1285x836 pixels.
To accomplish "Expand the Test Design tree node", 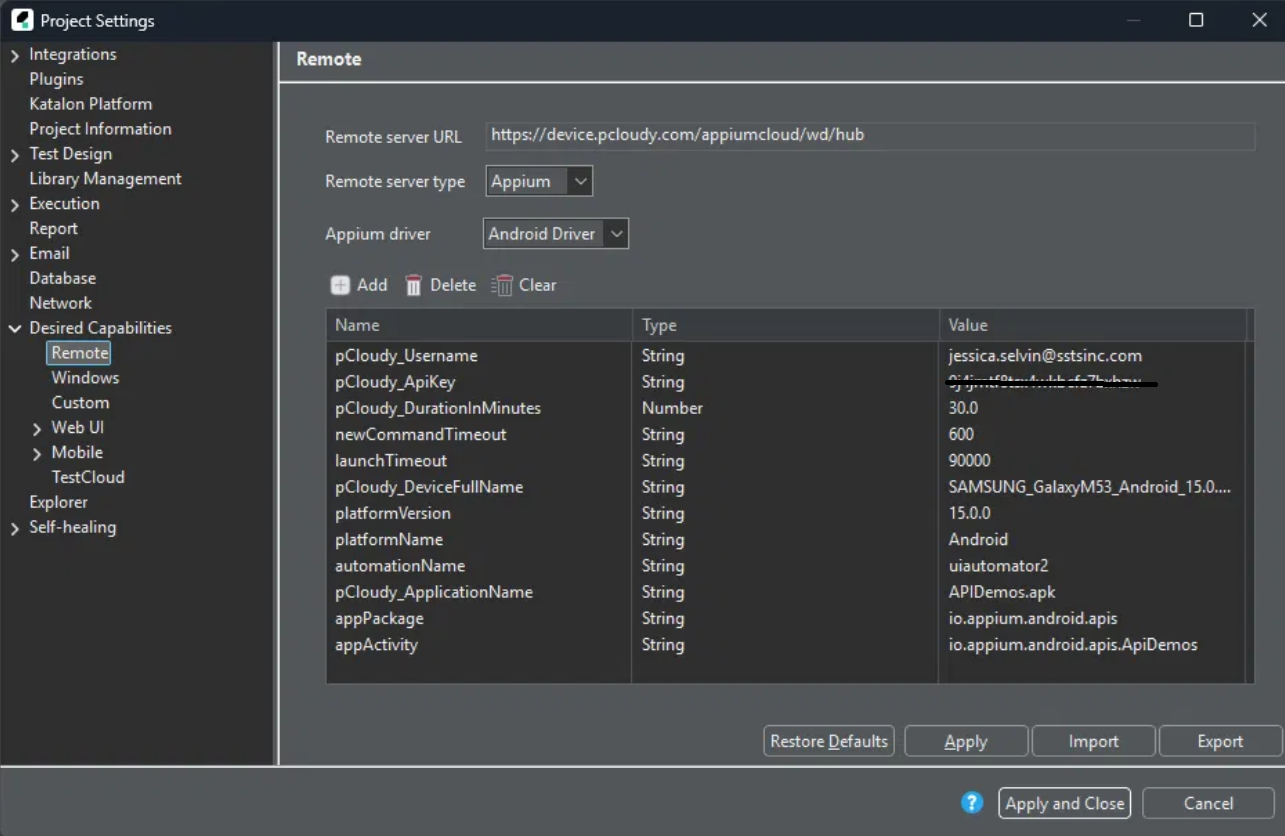I will (x=14, y=154).
